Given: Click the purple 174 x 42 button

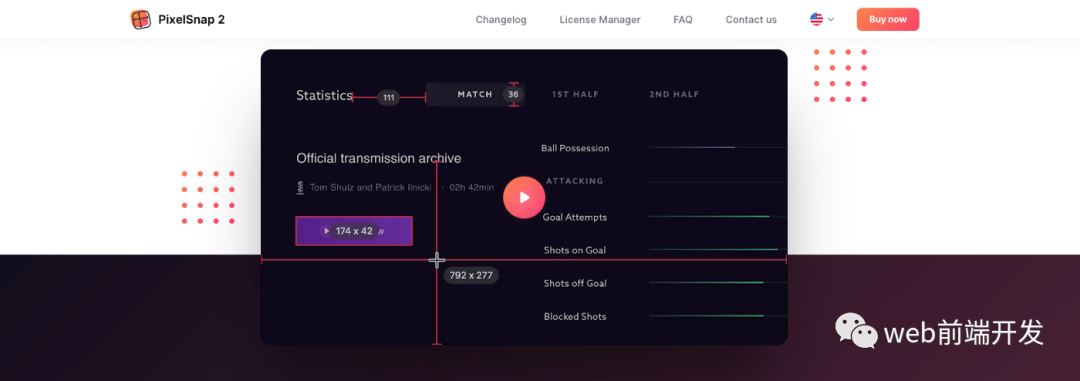Looking at the screenshot, I should click(x=354, y=231).
